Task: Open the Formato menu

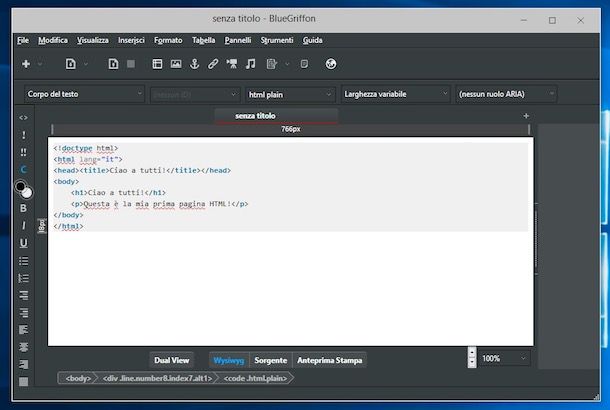Action: (168, 40)
